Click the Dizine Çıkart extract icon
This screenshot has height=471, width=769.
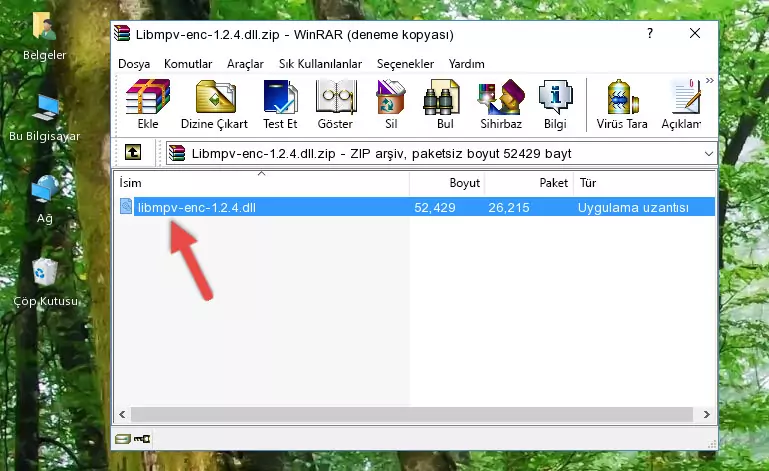[214, 105]
